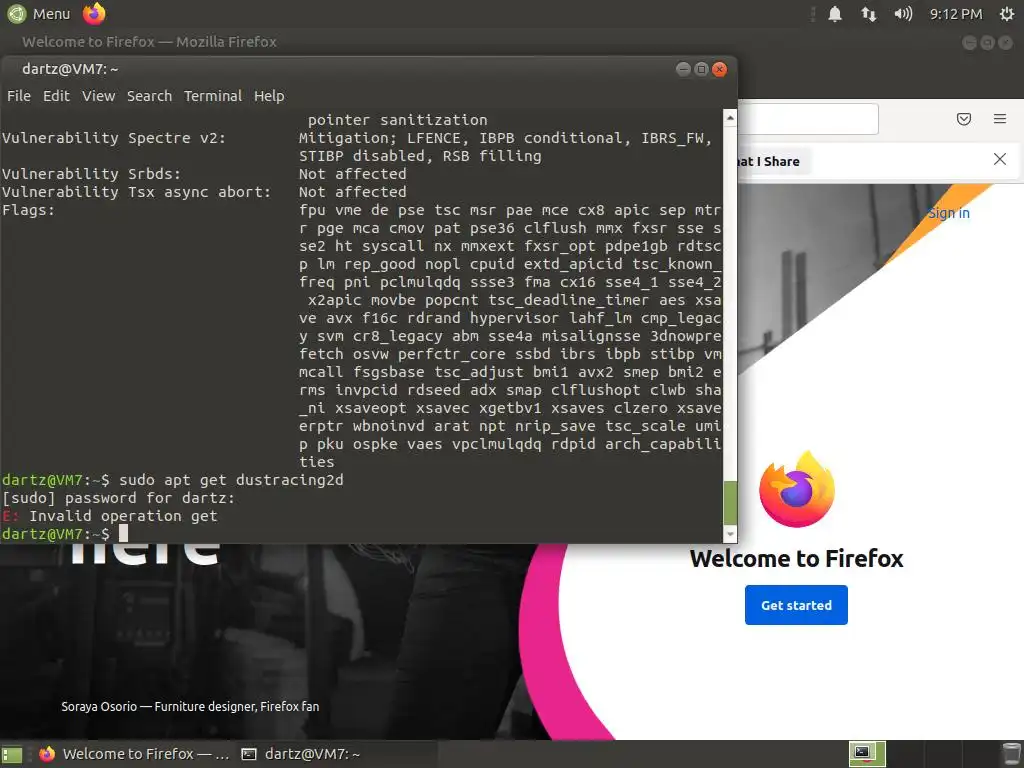Screen dimensions: 1024x768
Task: Open the sound volume indicator
Action: (903, 14)
